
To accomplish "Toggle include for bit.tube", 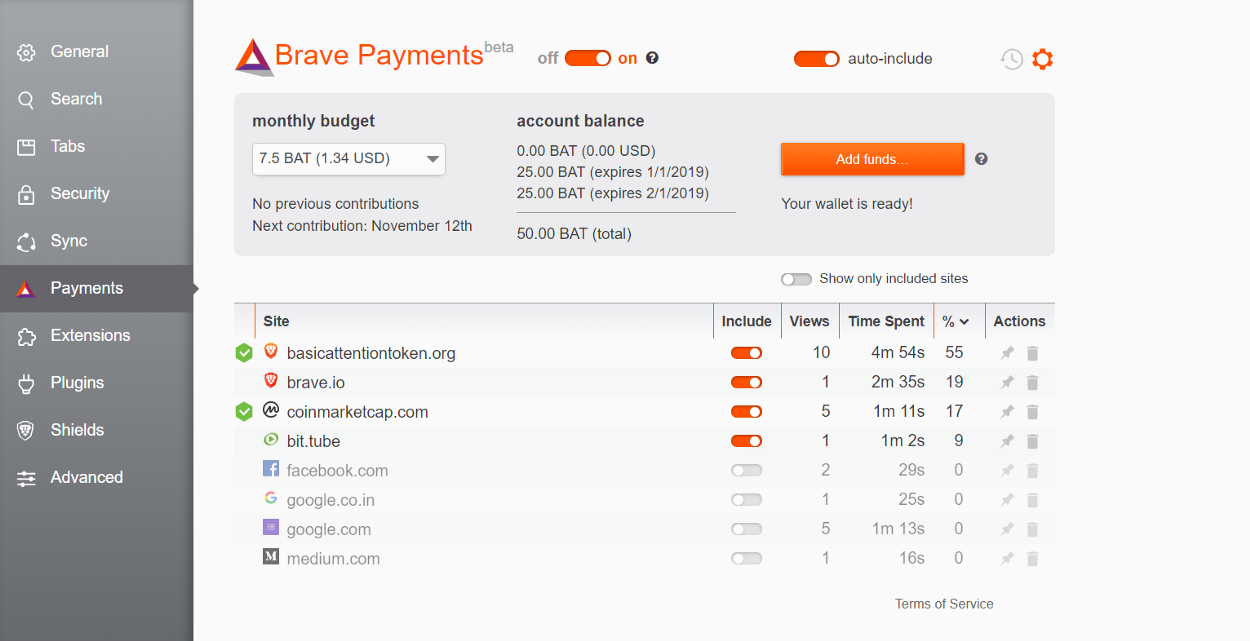I will pos(746,441).
